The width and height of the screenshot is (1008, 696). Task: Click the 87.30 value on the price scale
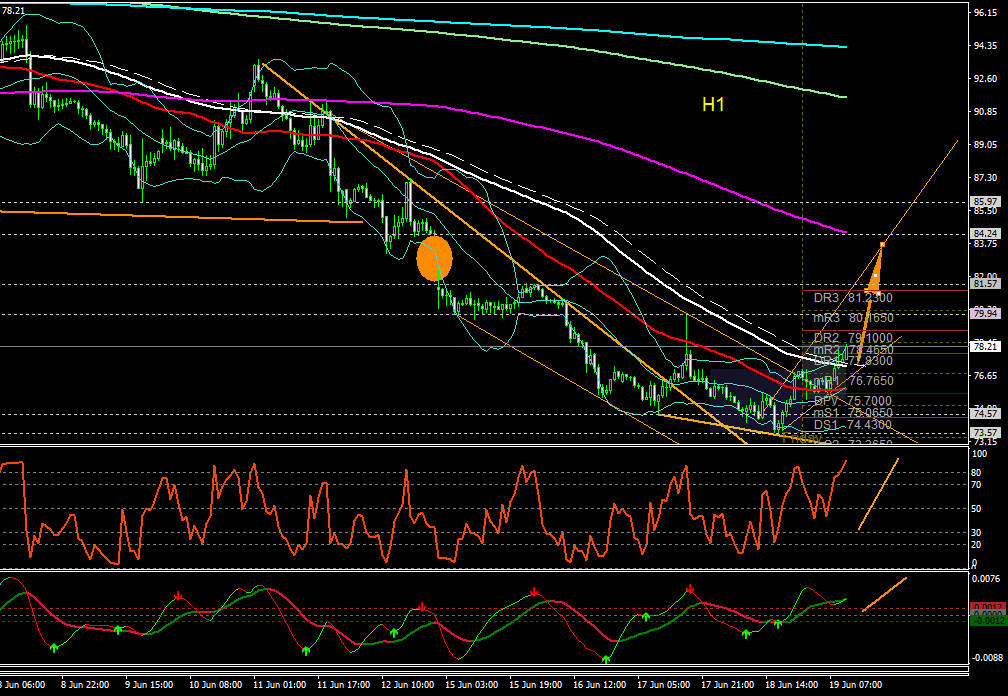tap(986, 177)
